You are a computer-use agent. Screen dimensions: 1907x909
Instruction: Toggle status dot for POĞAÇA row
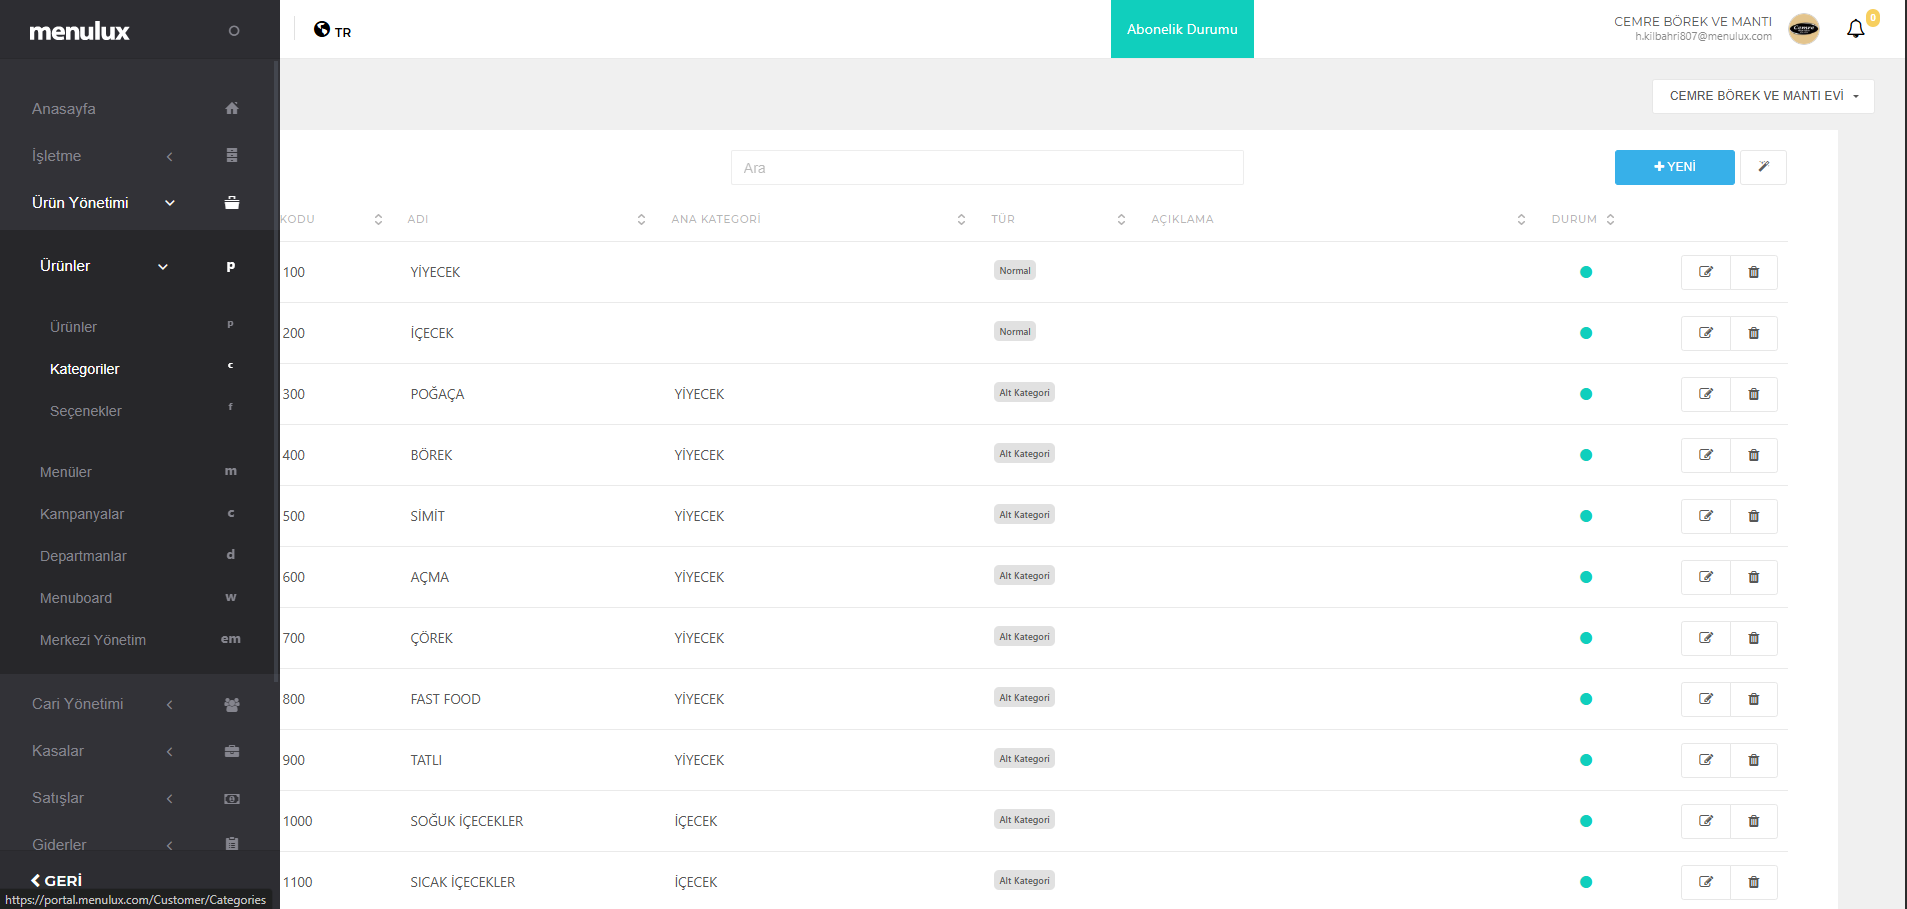(1586, 394)
